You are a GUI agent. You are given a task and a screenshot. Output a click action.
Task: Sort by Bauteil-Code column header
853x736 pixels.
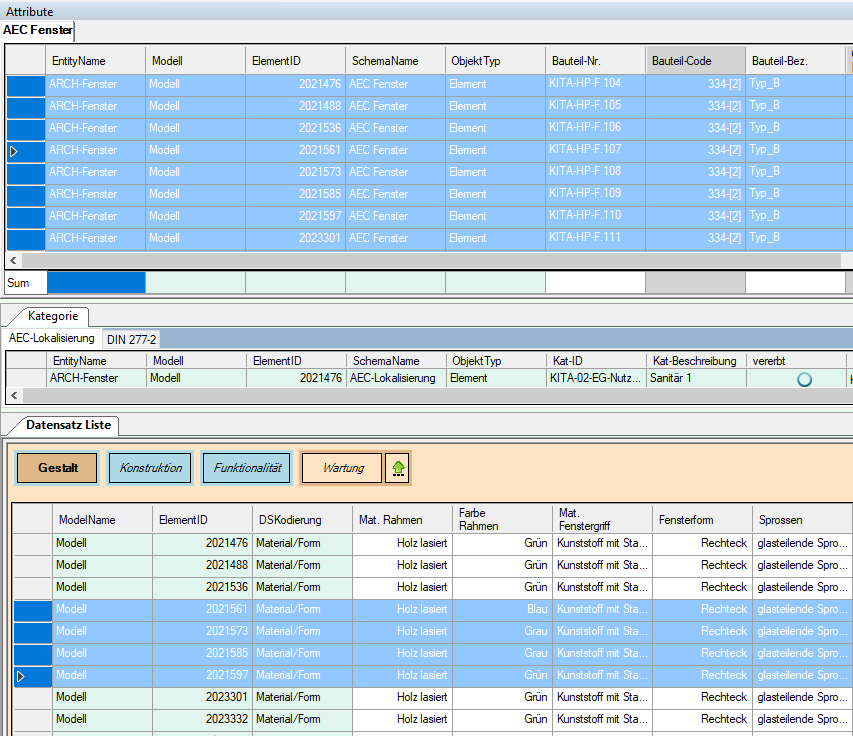pos(695,61)
